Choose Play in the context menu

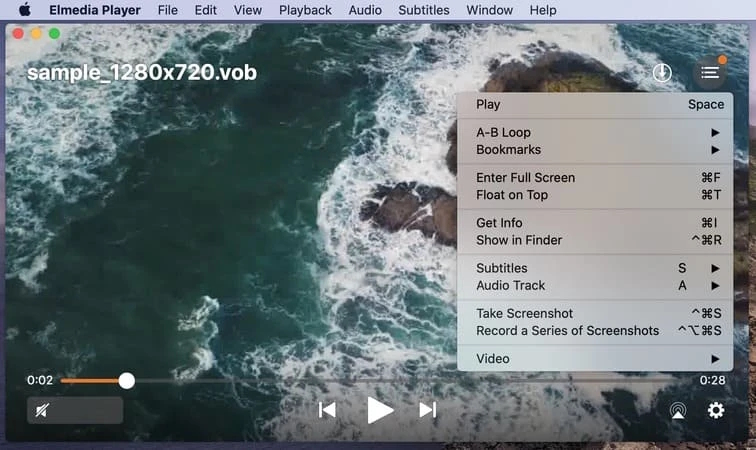tap(595, 105)
